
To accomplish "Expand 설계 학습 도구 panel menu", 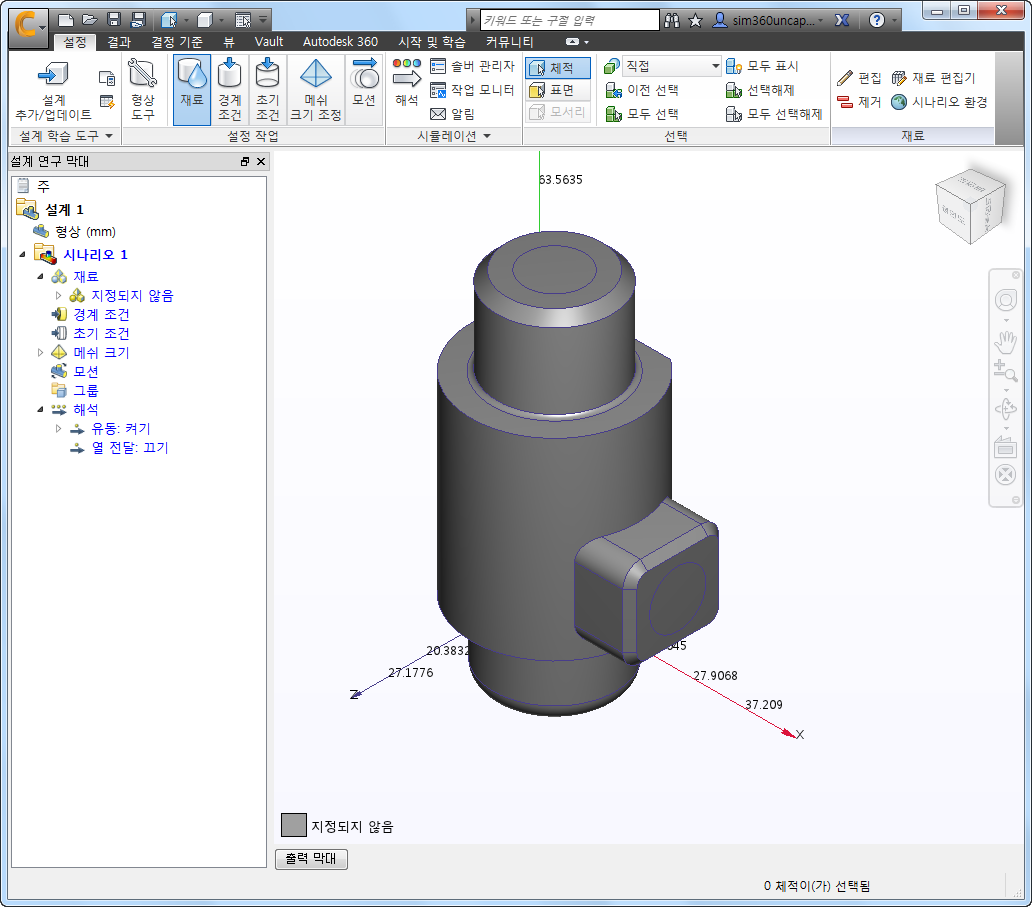I will coord(66,136).
